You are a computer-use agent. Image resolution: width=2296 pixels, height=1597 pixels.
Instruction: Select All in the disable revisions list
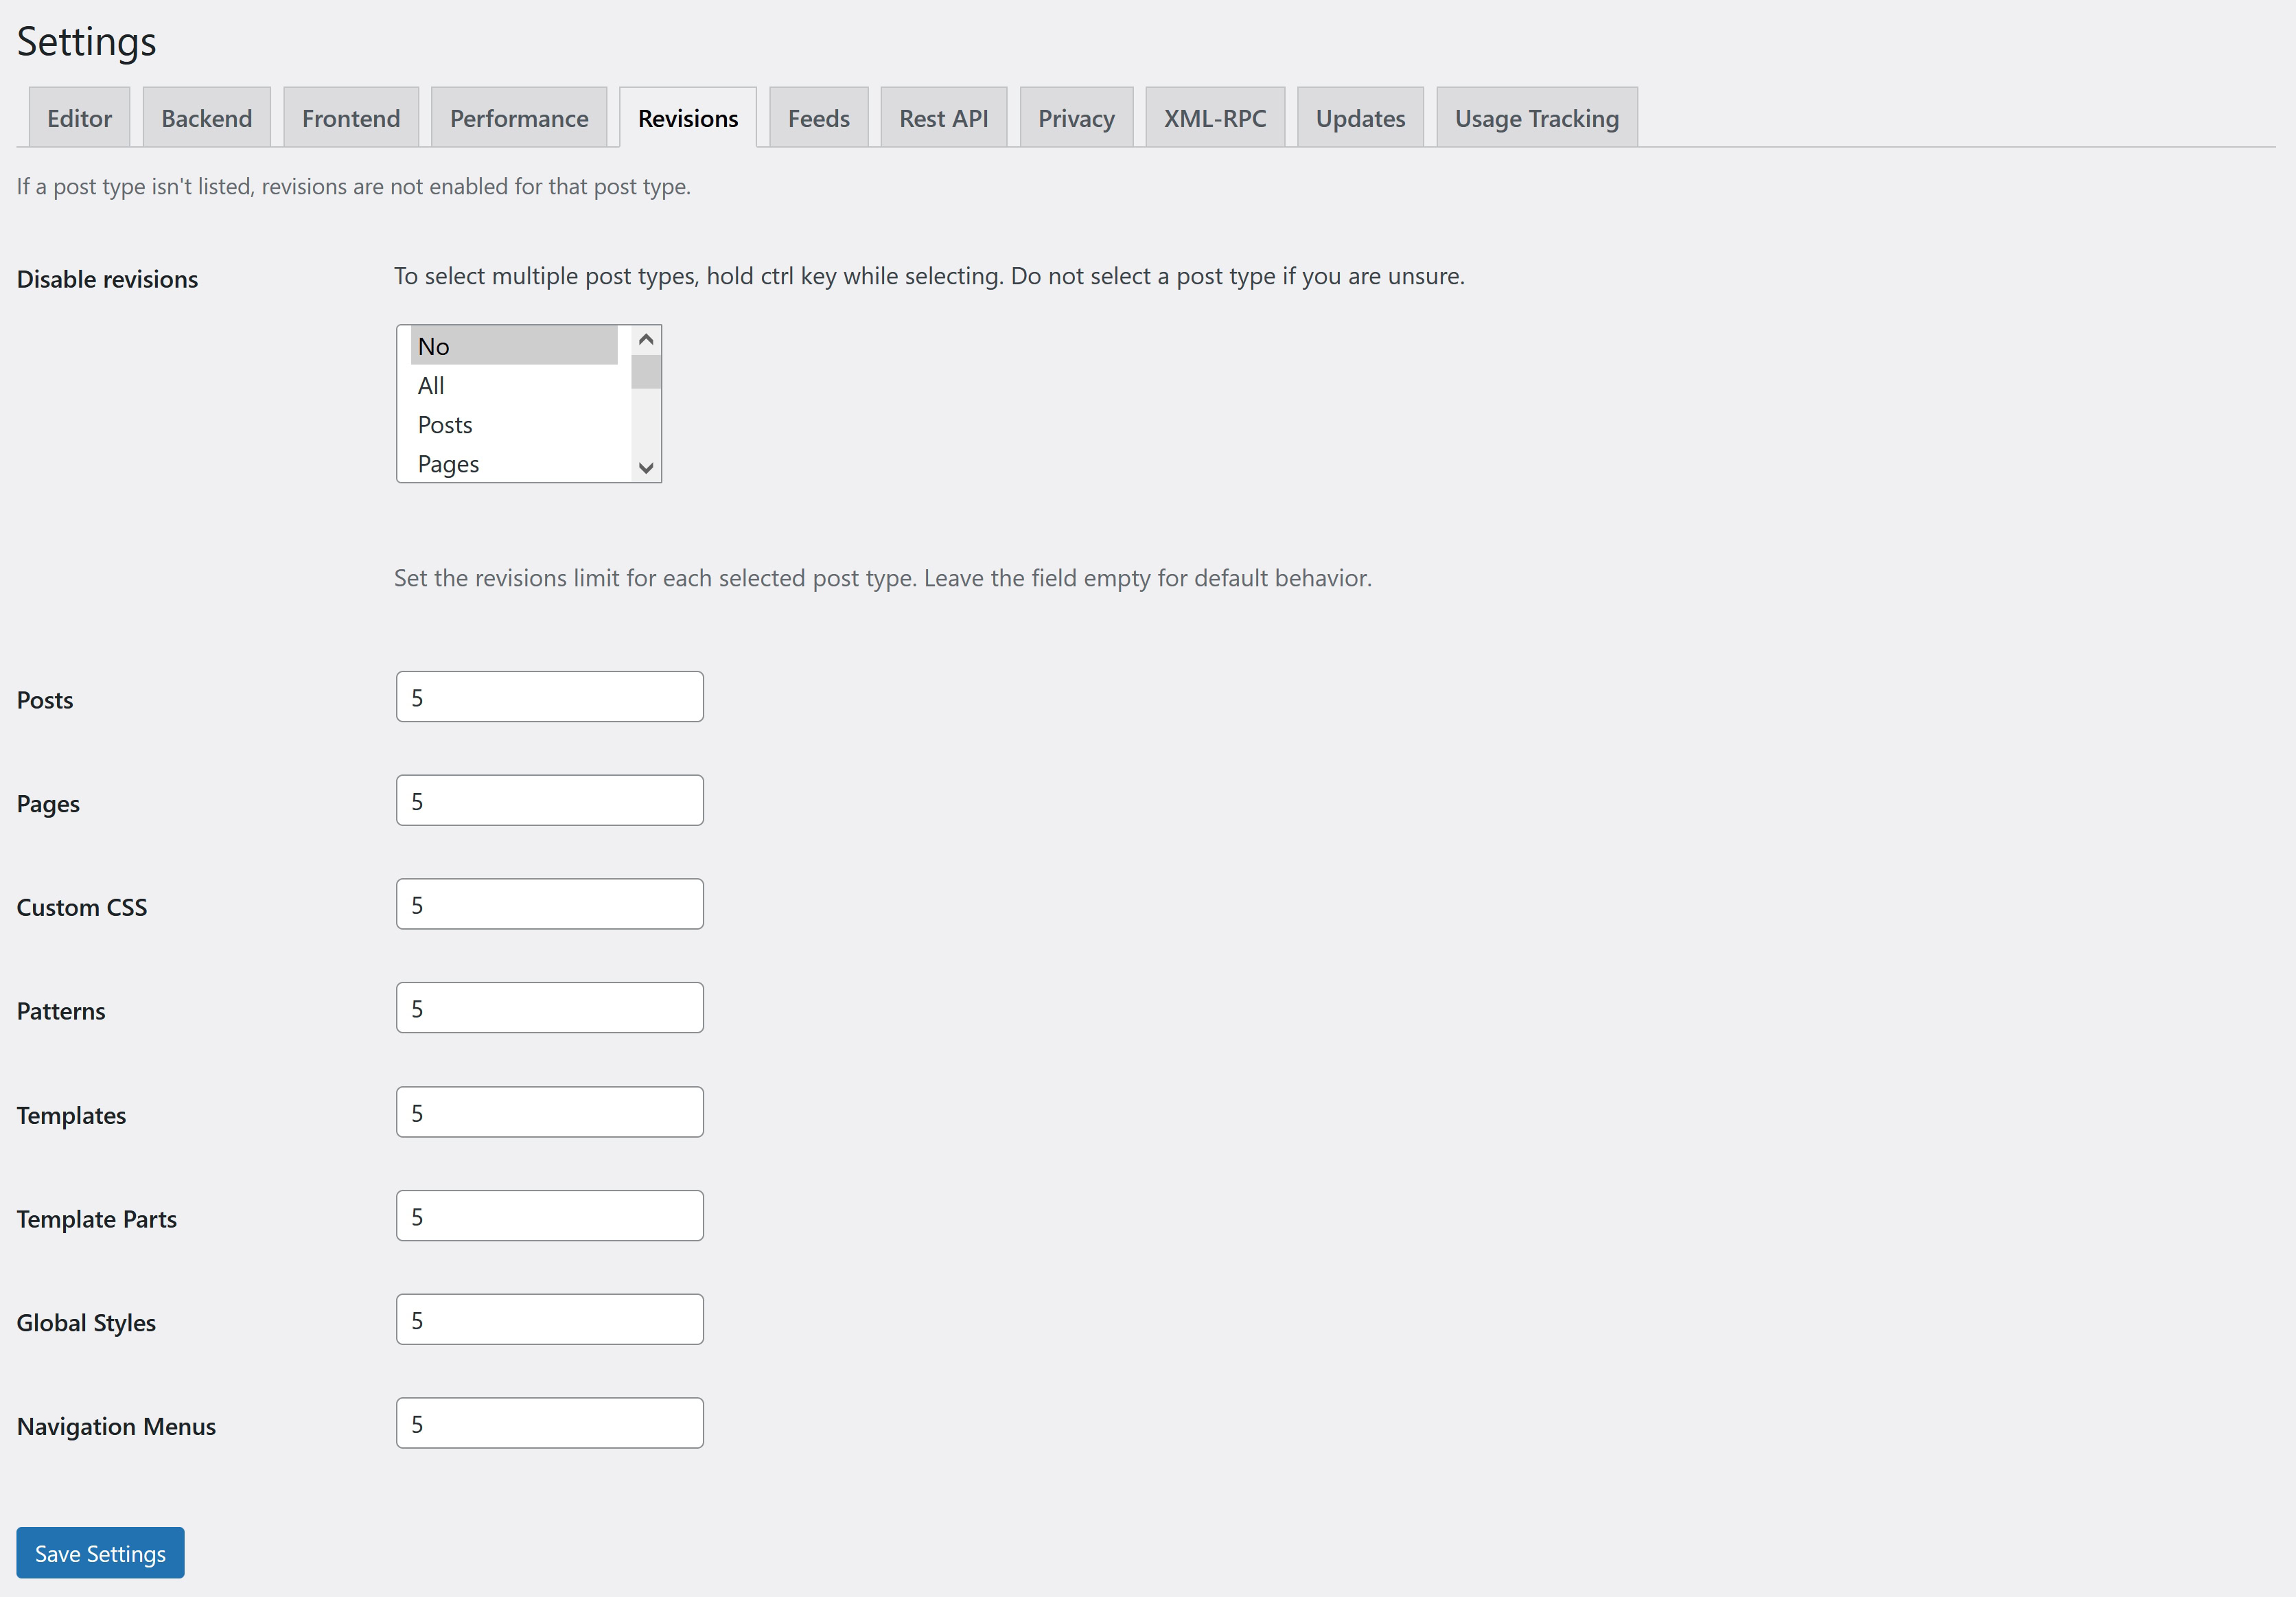click(431, 384)
